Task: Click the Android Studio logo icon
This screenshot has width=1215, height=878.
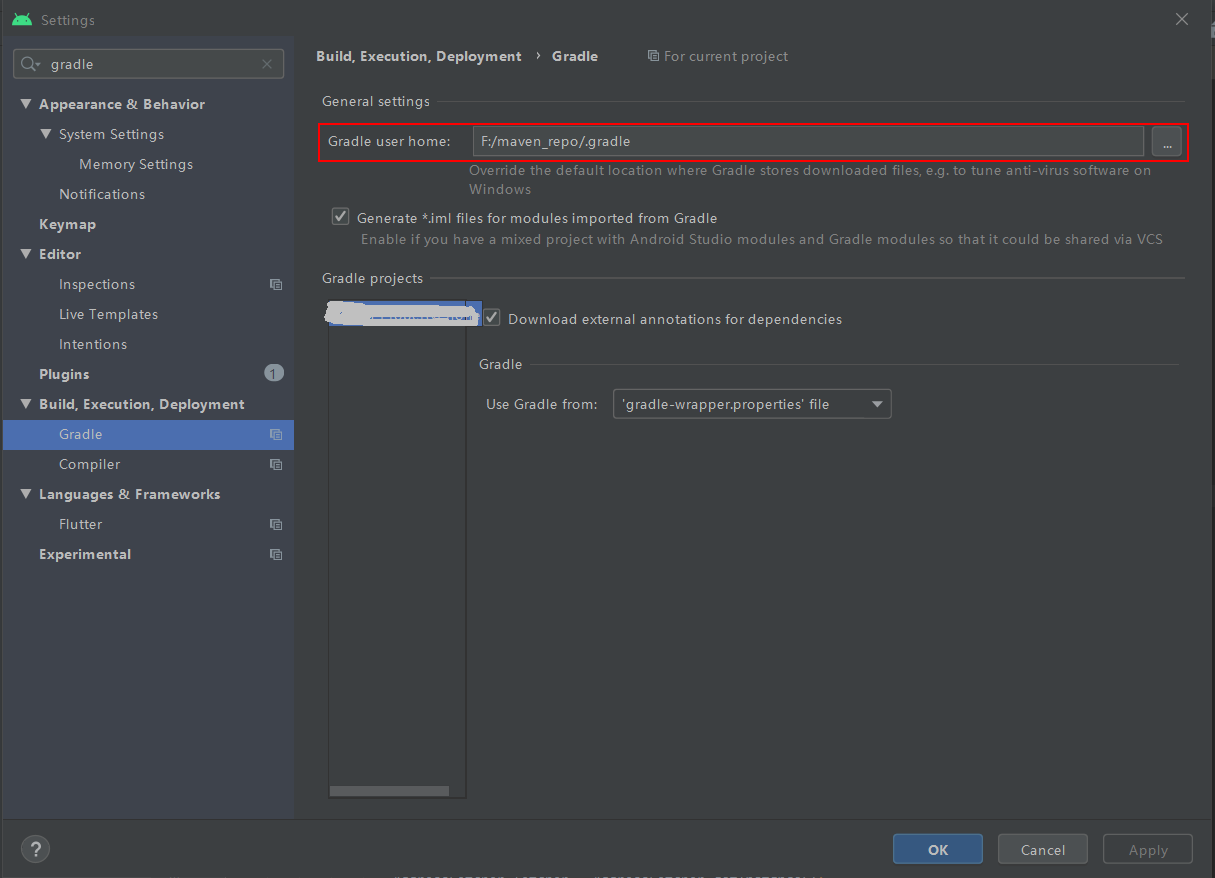Action: 22,19
